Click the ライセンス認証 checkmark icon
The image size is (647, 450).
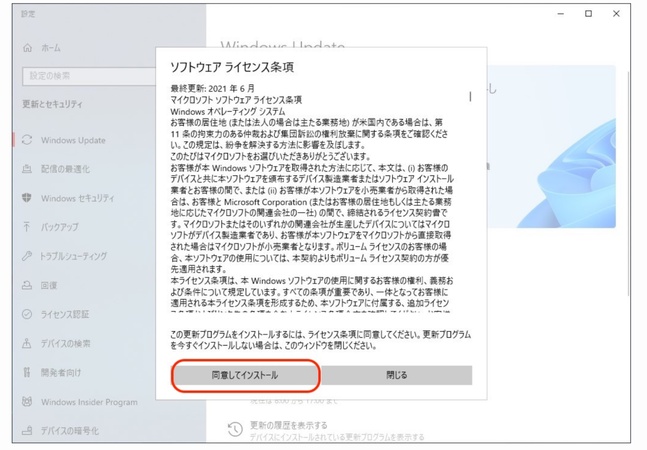click(27, 314)
